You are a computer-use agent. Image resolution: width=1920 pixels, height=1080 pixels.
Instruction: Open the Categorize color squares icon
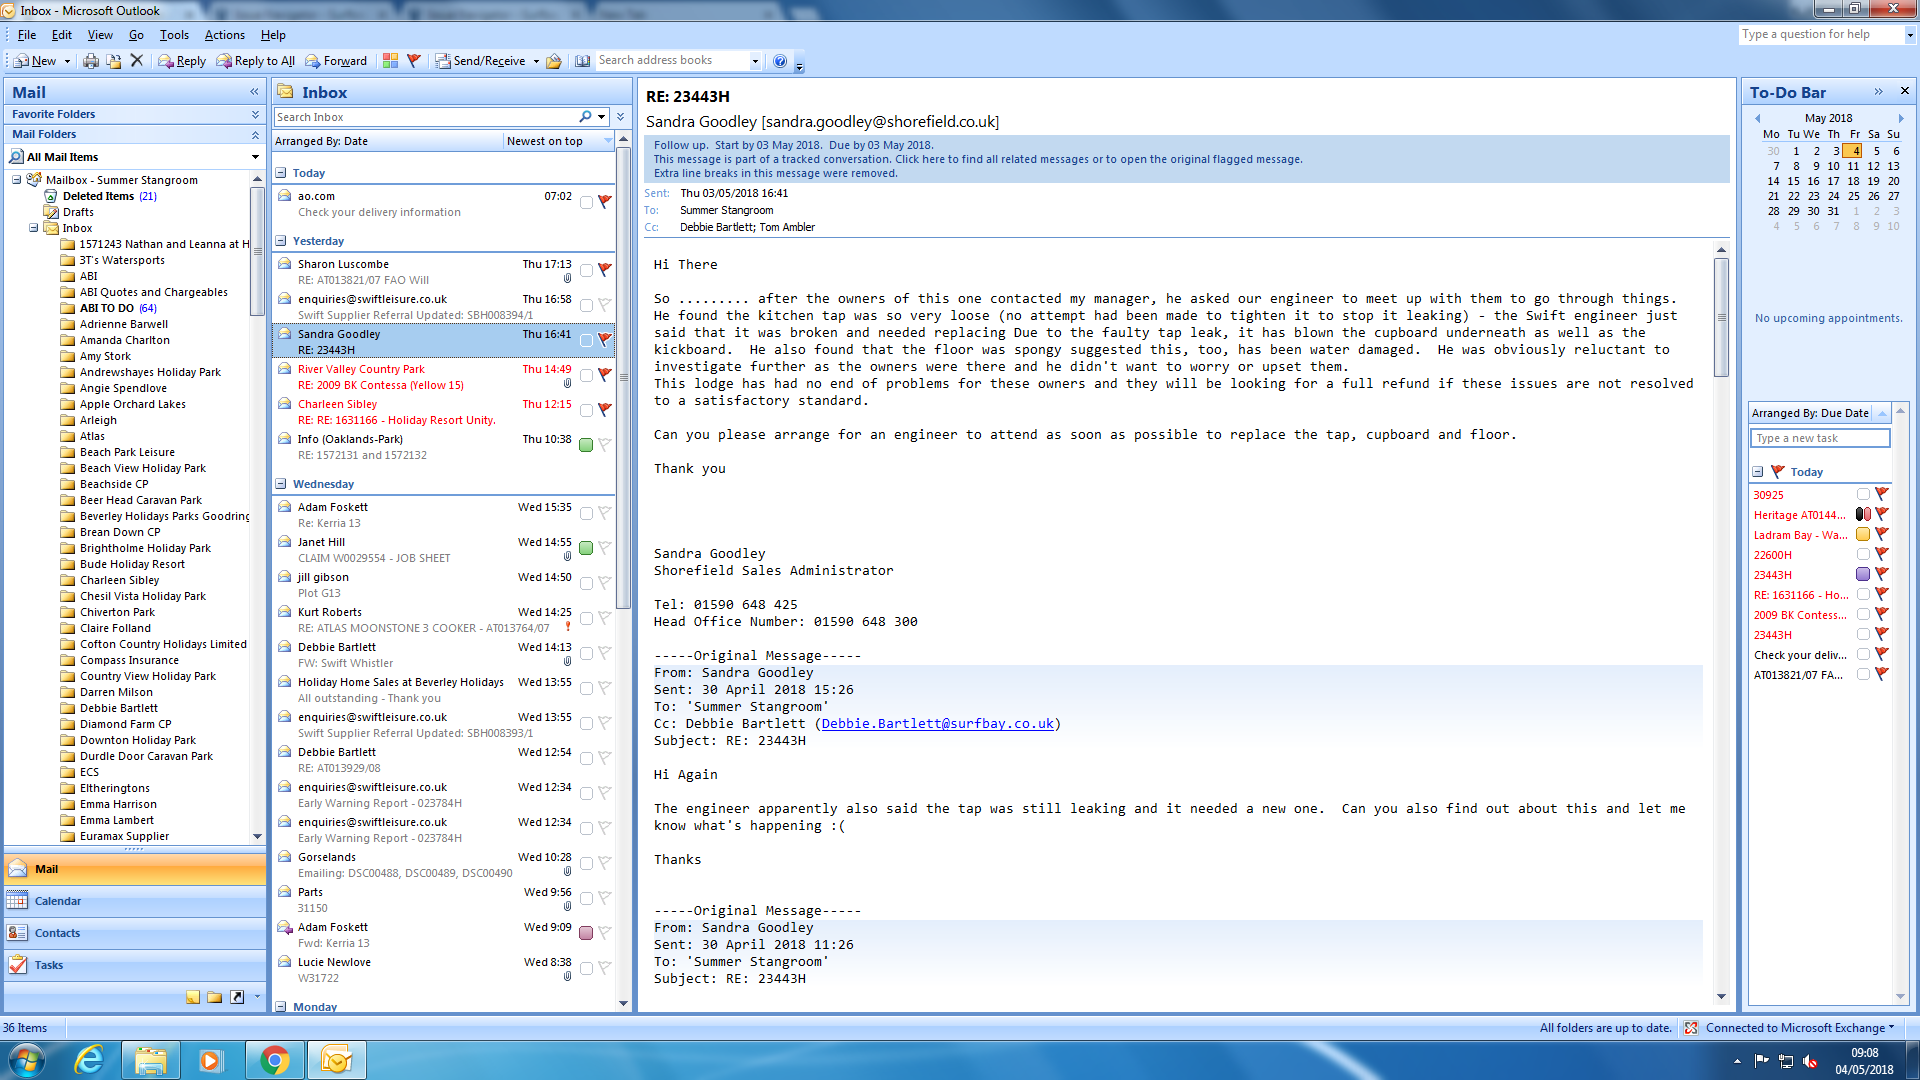[390, 61]
